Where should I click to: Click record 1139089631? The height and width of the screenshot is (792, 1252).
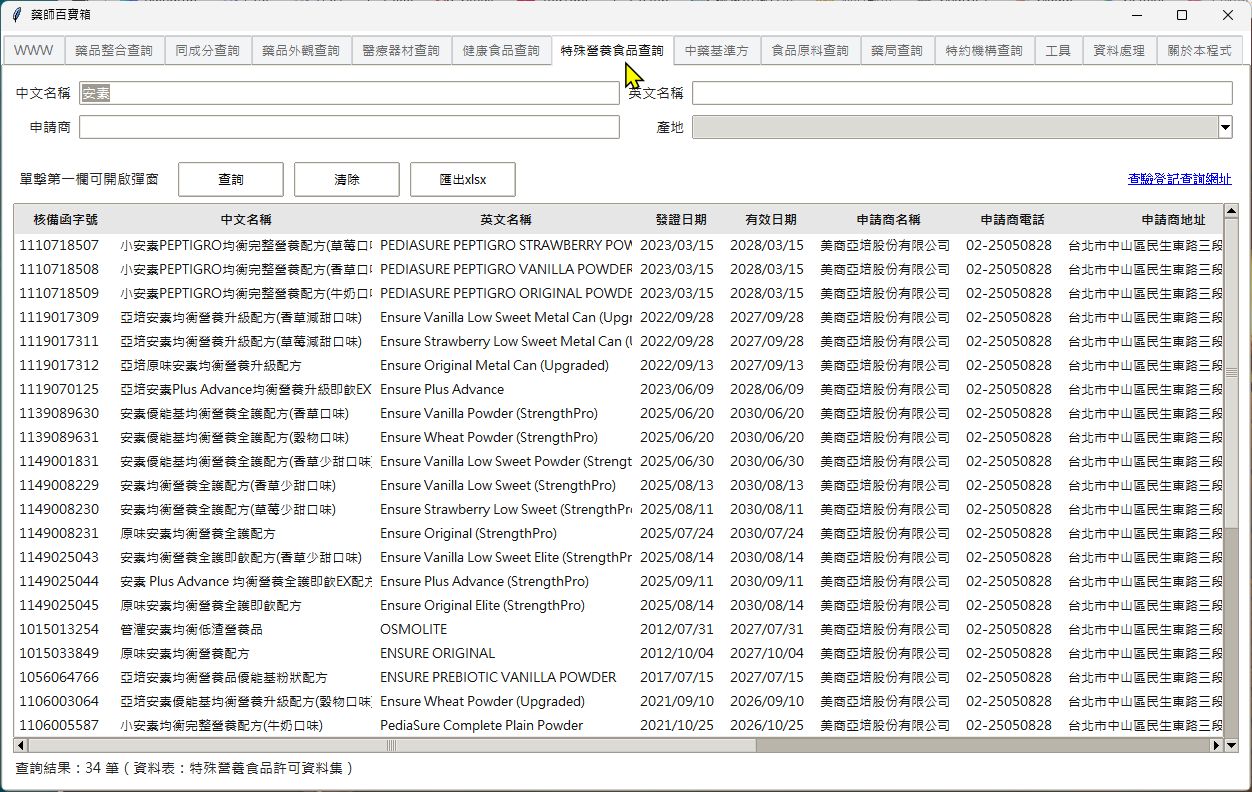[59, 437]
